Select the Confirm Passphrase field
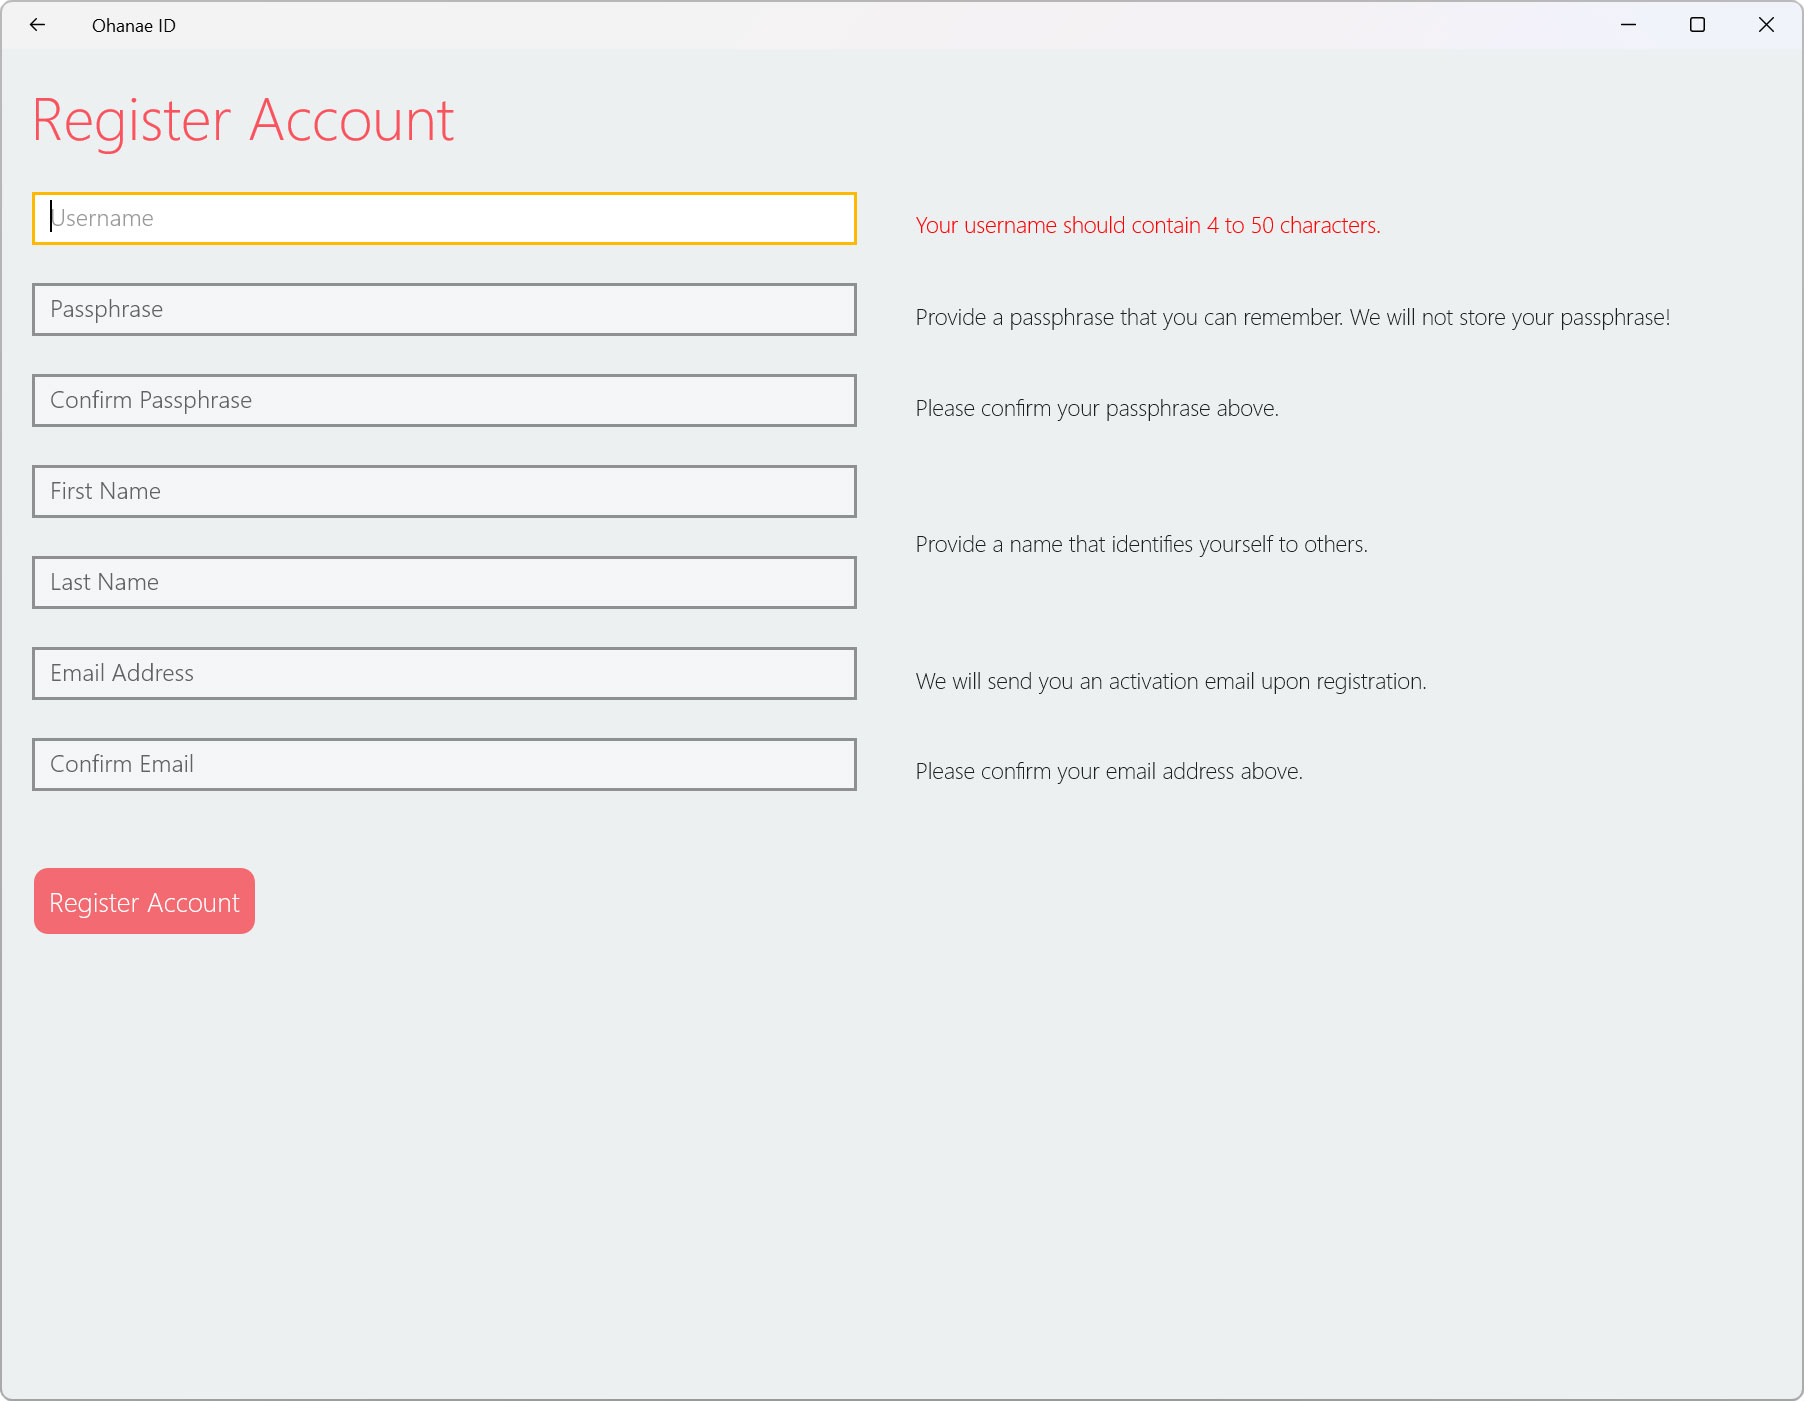 click(x=444, y=400)
